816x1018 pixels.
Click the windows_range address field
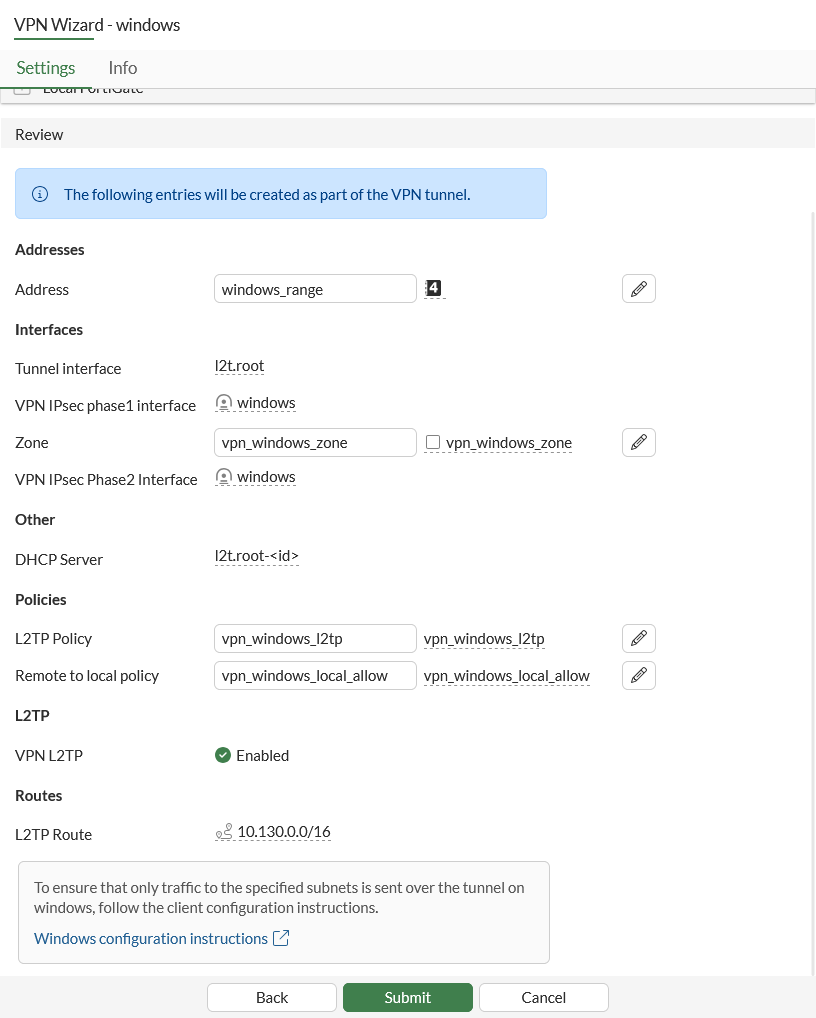tap(315, 289)
